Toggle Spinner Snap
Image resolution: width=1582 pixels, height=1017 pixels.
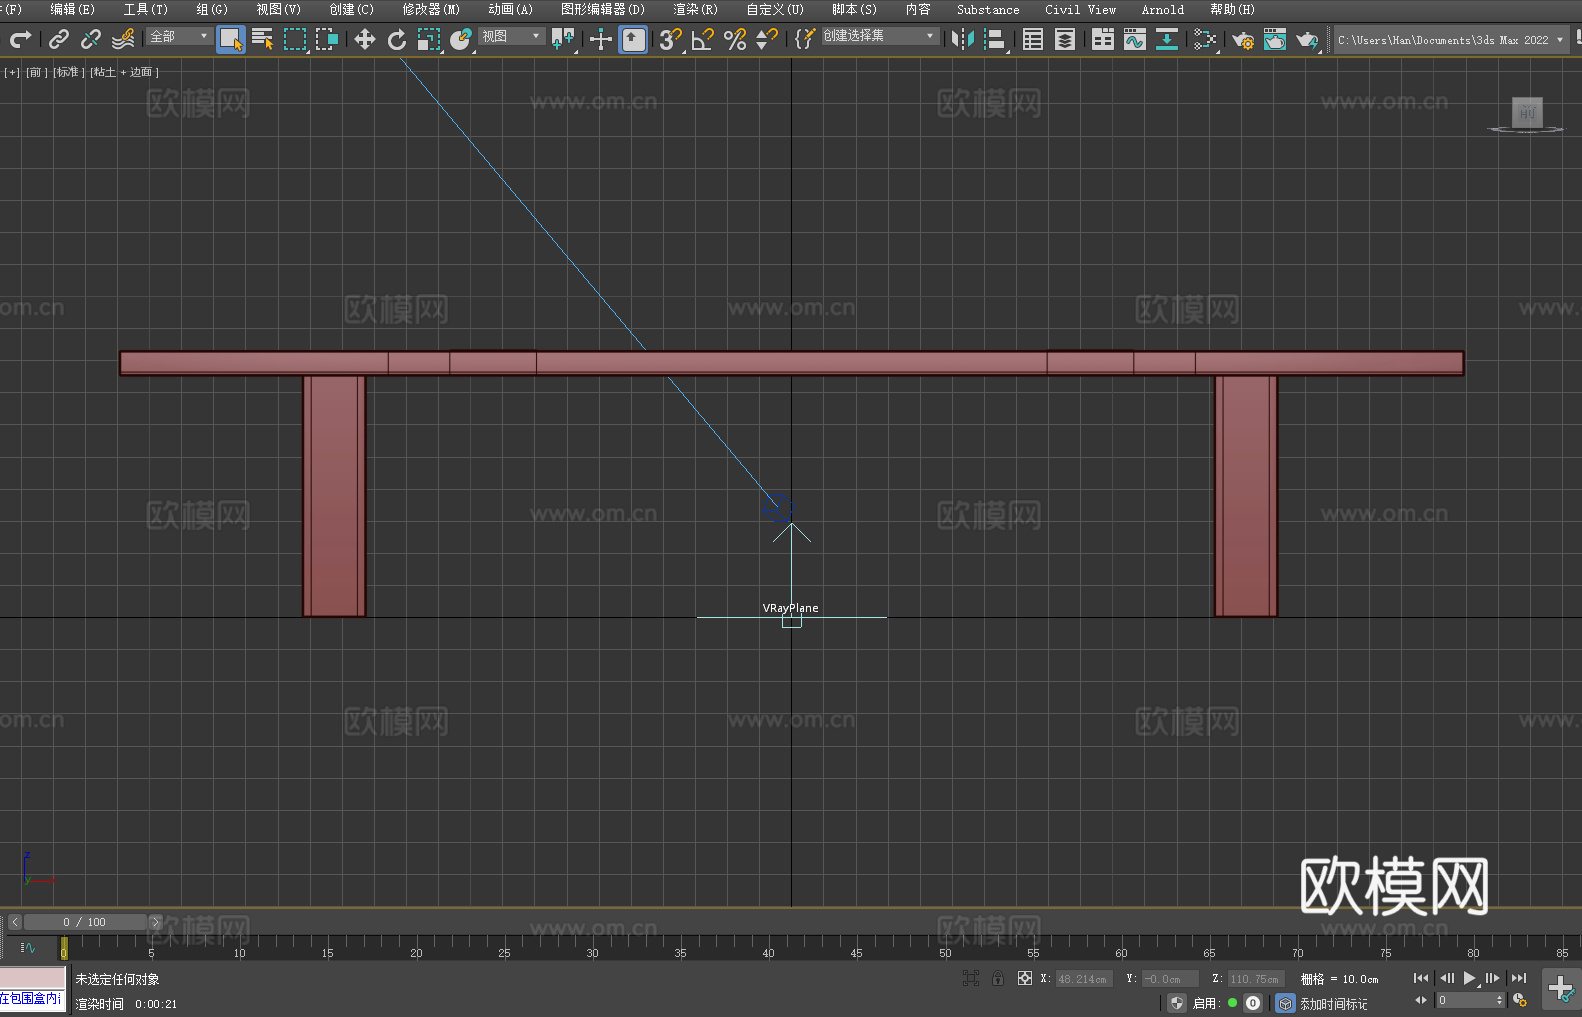pyautogui.click(x=767, y=39)
